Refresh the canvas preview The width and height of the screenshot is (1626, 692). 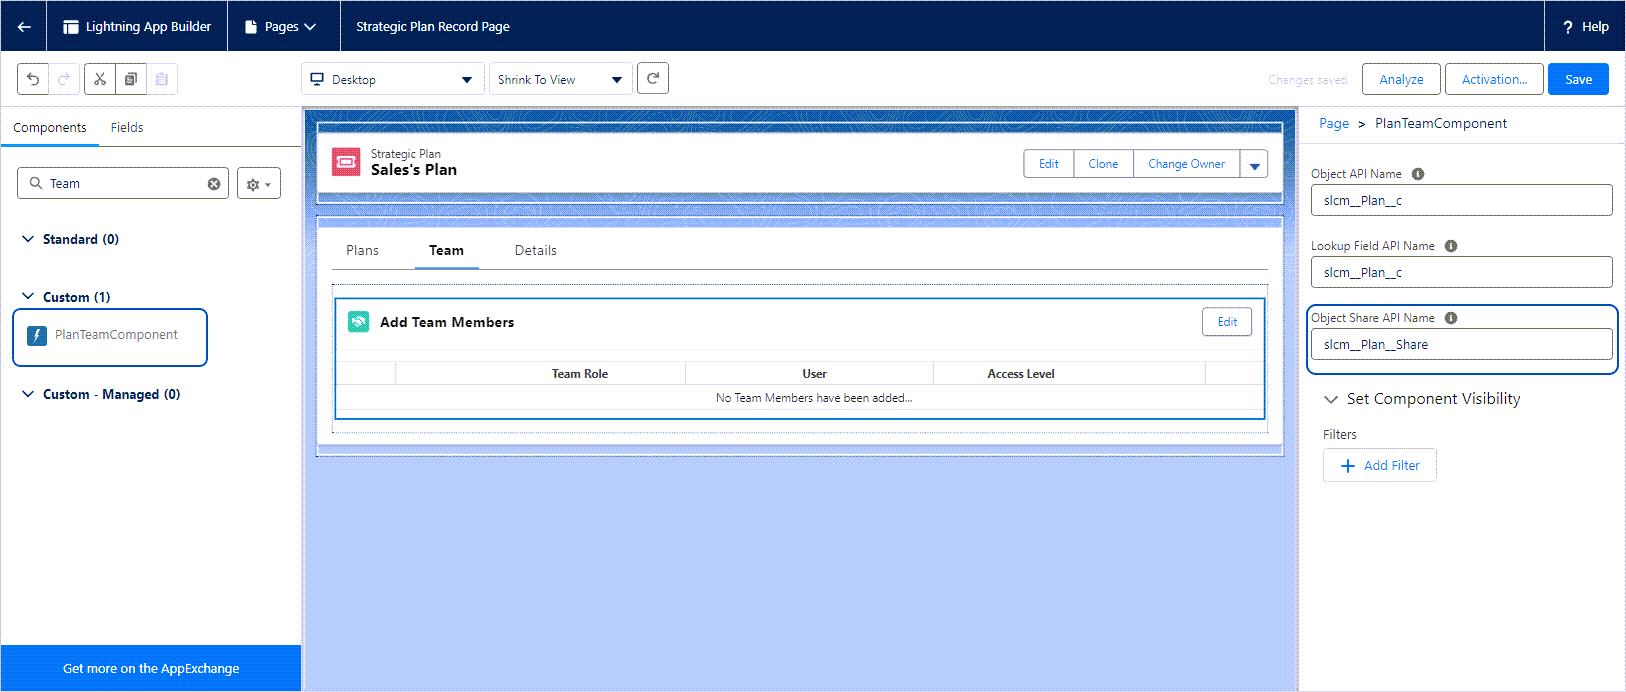click(x=653, y=78)
